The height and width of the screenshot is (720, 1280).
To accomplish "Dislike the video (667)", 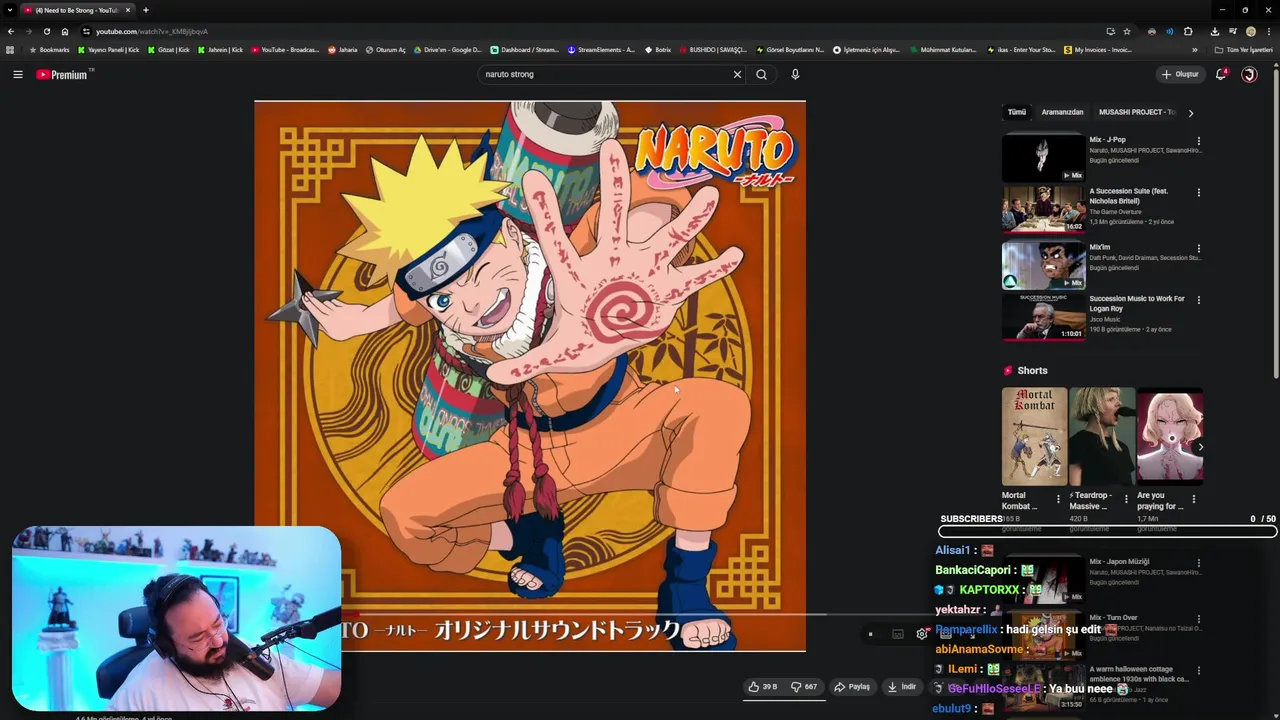I will [x=805, y=687].
